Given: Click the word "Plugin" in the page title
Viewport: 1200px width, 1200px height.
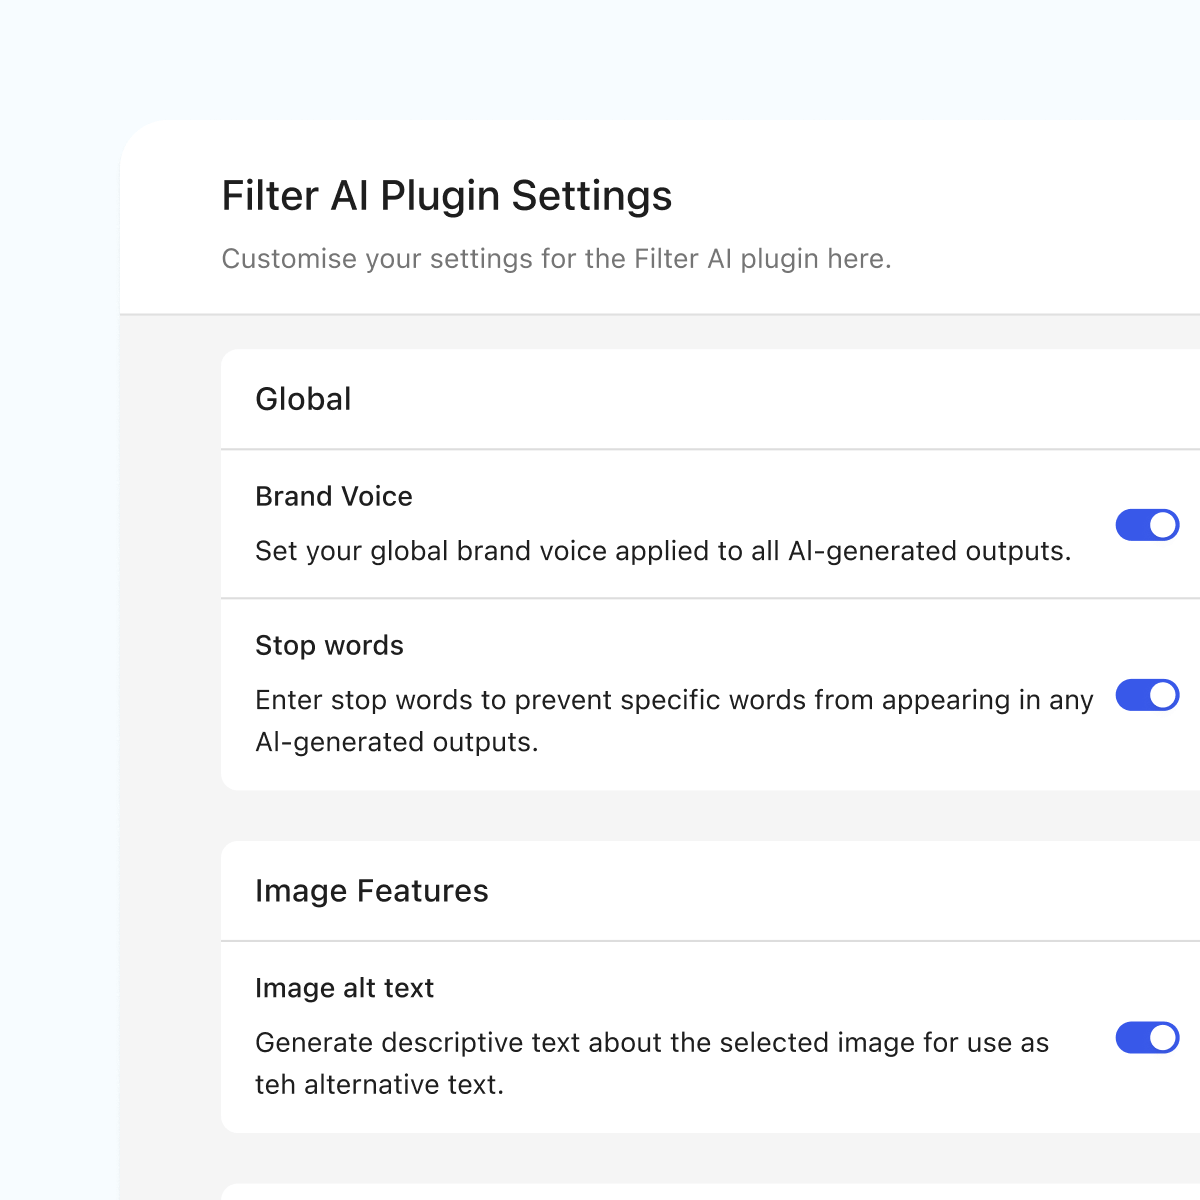Looking at the screenshot, I should point(441,196).
